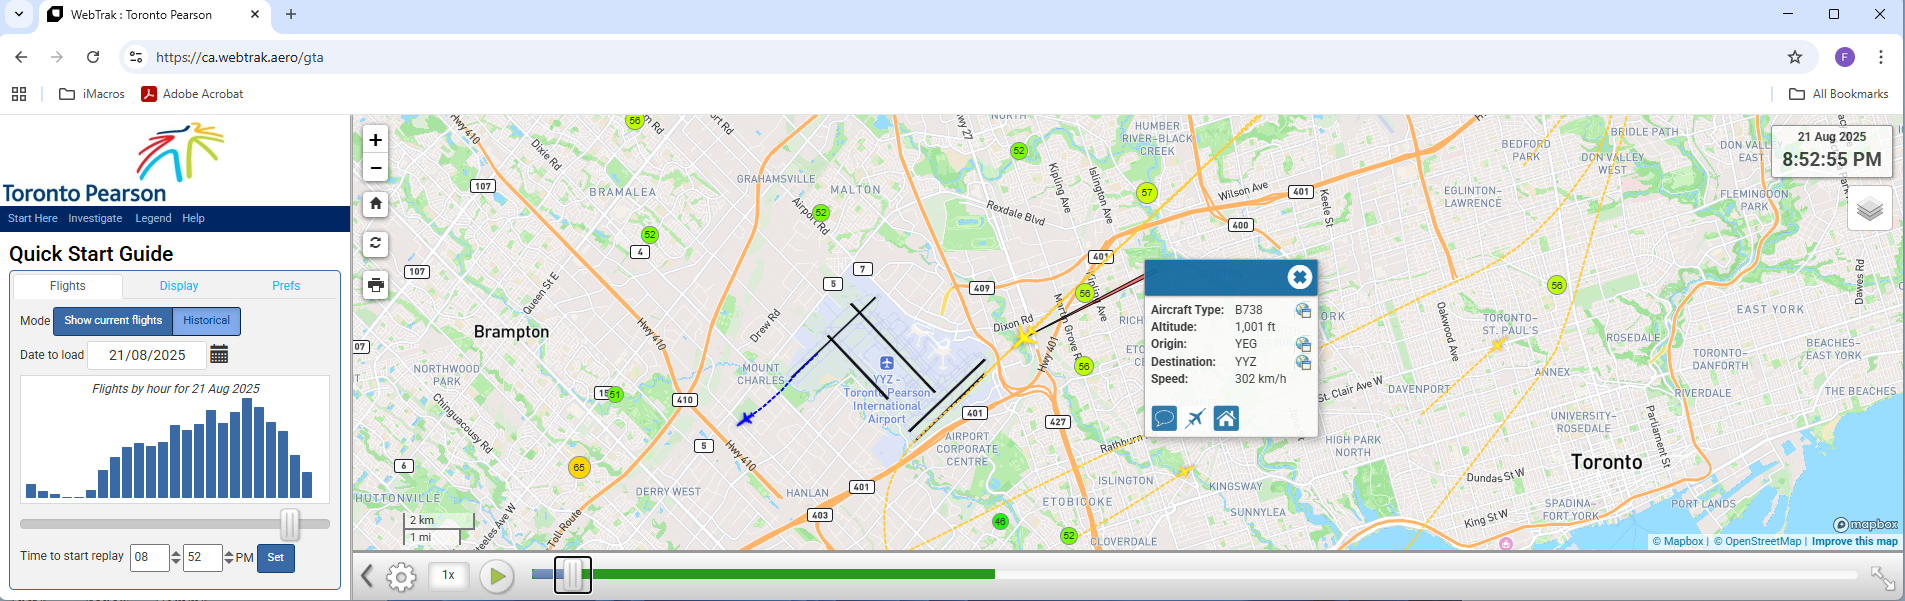Click the hour slider handle under chart

(290, 524)
